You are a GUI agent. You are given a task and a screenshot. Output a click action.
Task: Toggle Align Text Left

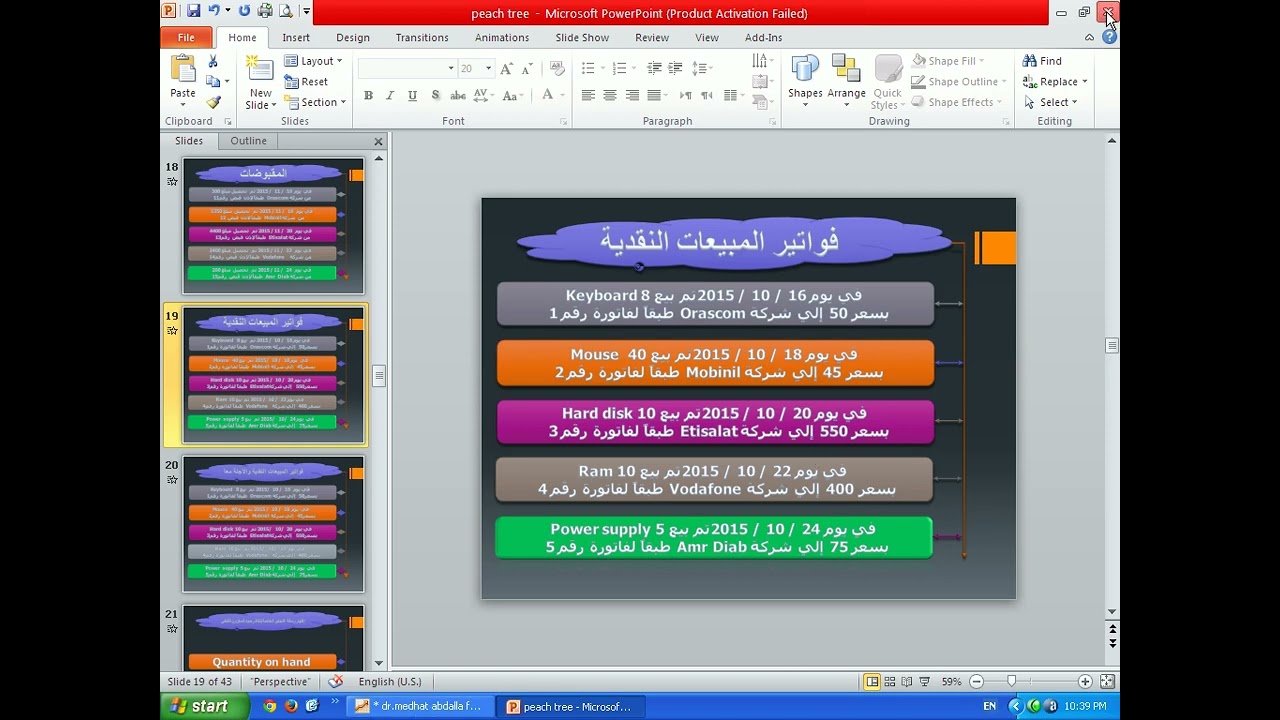click(588, 96)
